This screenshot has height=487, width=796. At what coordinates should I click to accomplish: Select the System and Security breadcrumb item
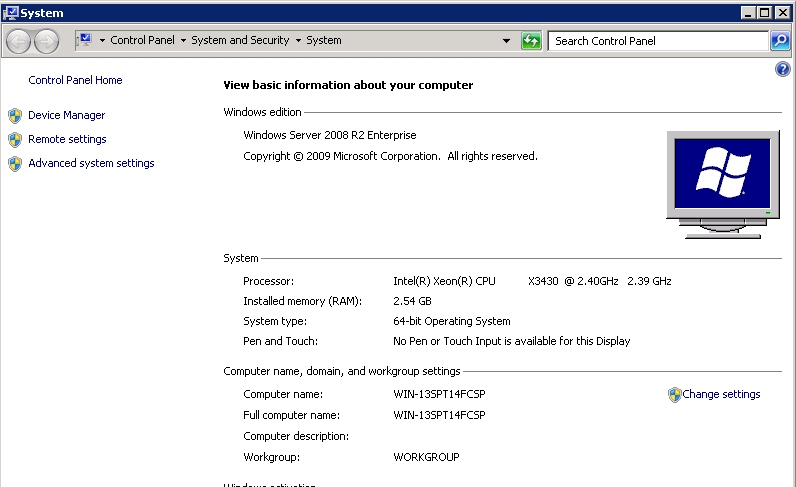click(x=240, y=41)
